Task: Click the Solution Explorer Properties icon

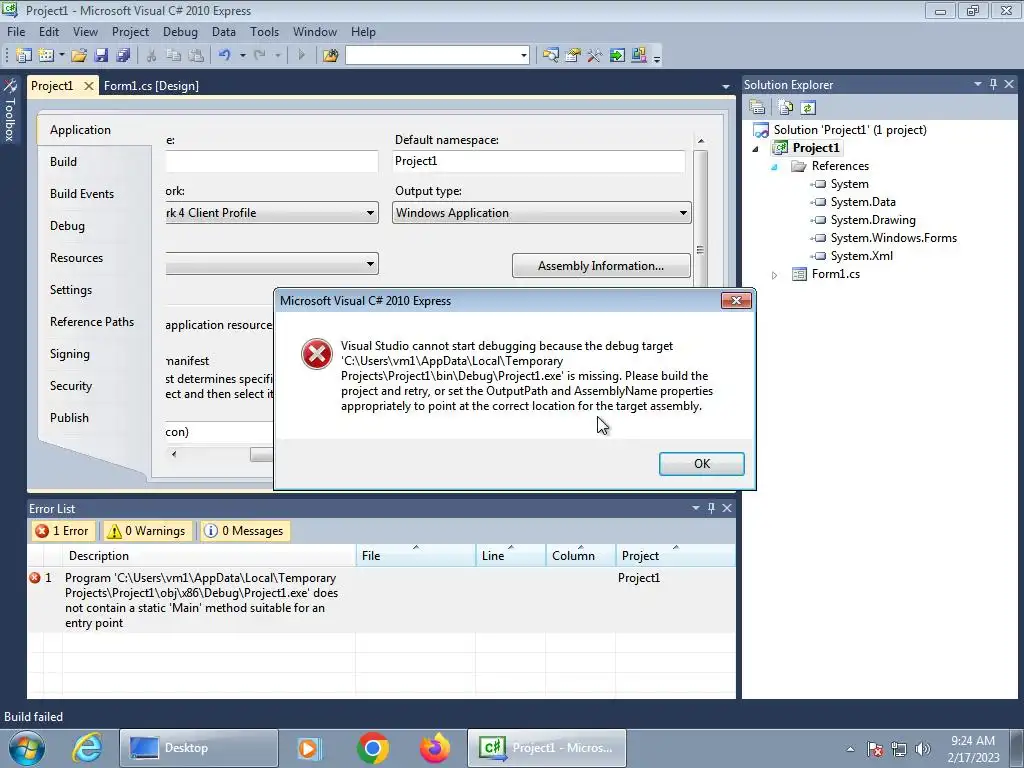Action: (758, 108)
